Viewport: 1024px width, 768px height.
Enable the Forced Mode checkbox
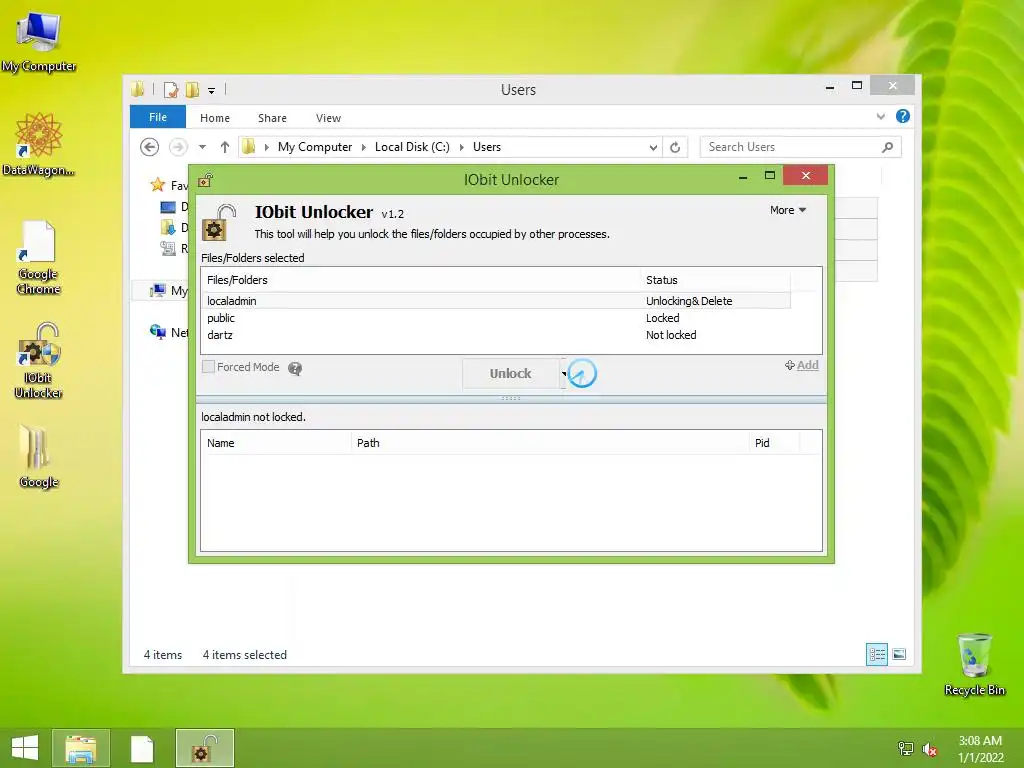208,367
